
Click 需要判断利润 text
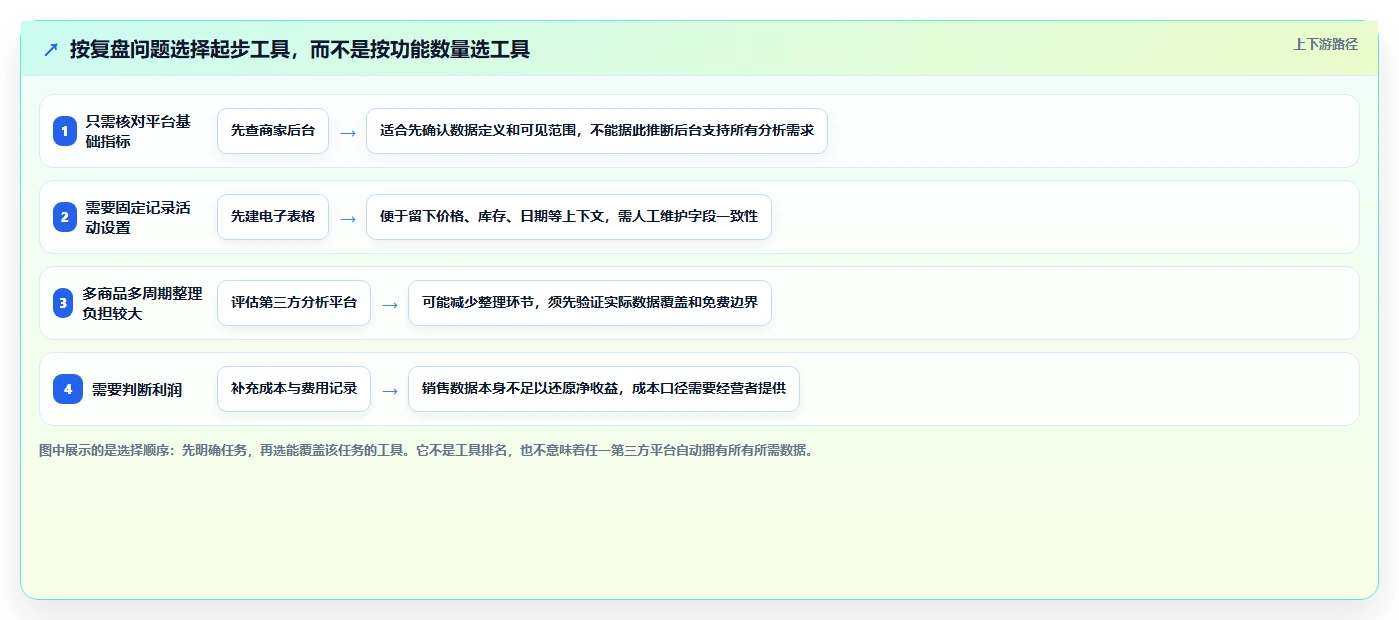click(x=137, y=390)
